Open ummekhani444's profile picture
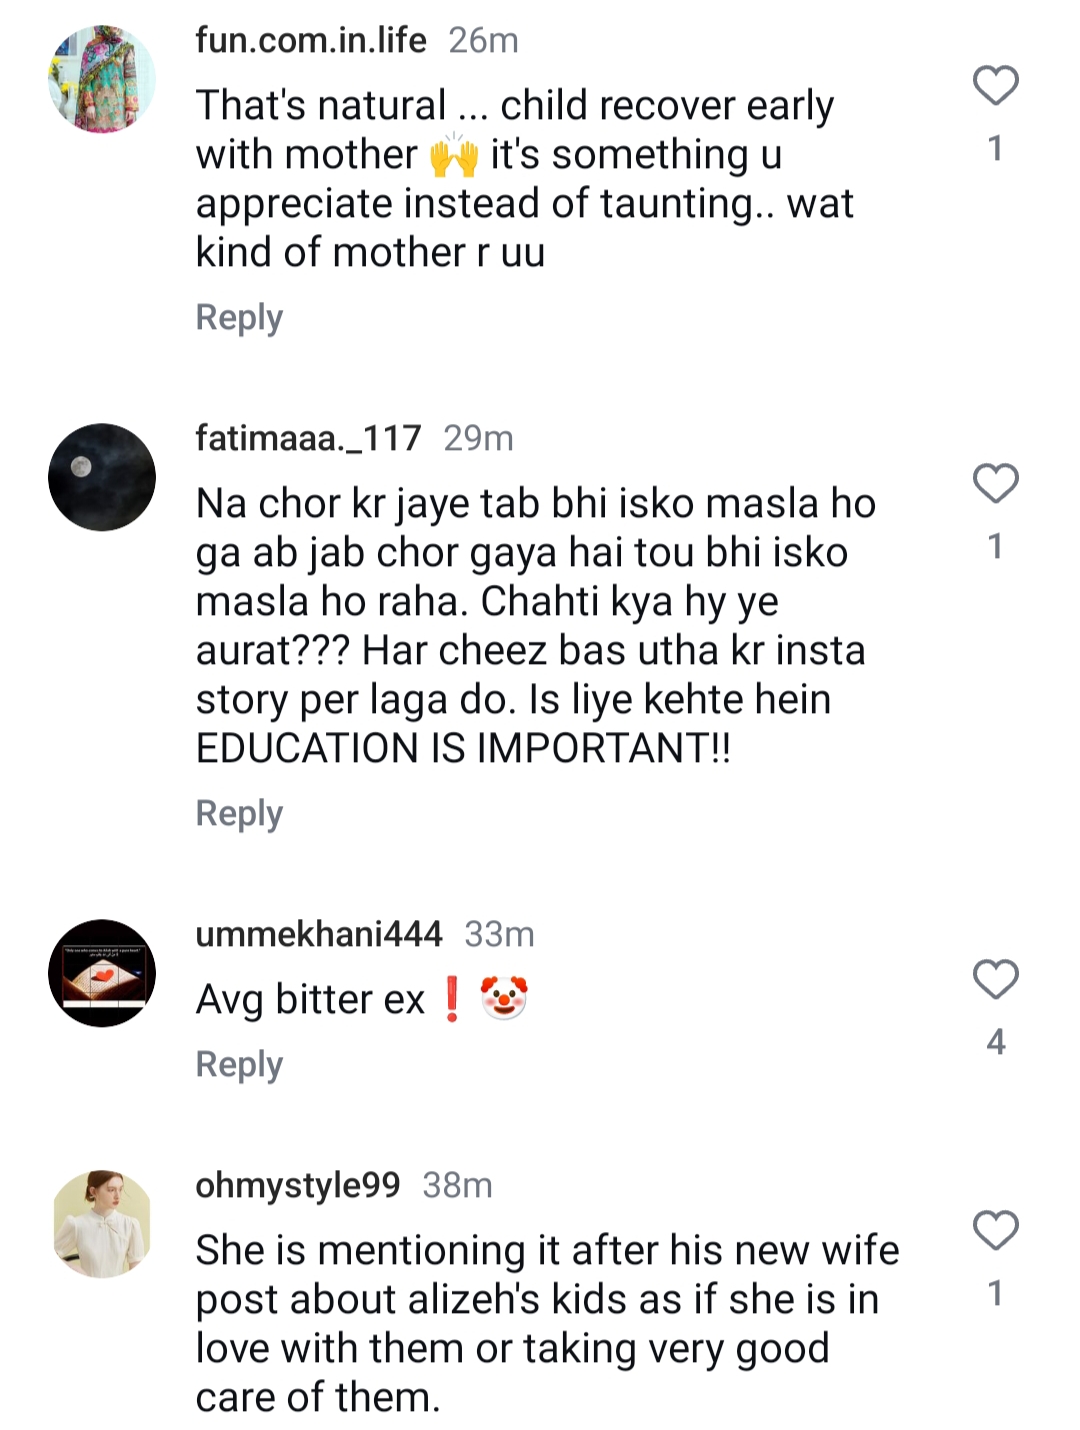The width and height of the screenshot is (1080, 1430). click(x=103, y=968)
